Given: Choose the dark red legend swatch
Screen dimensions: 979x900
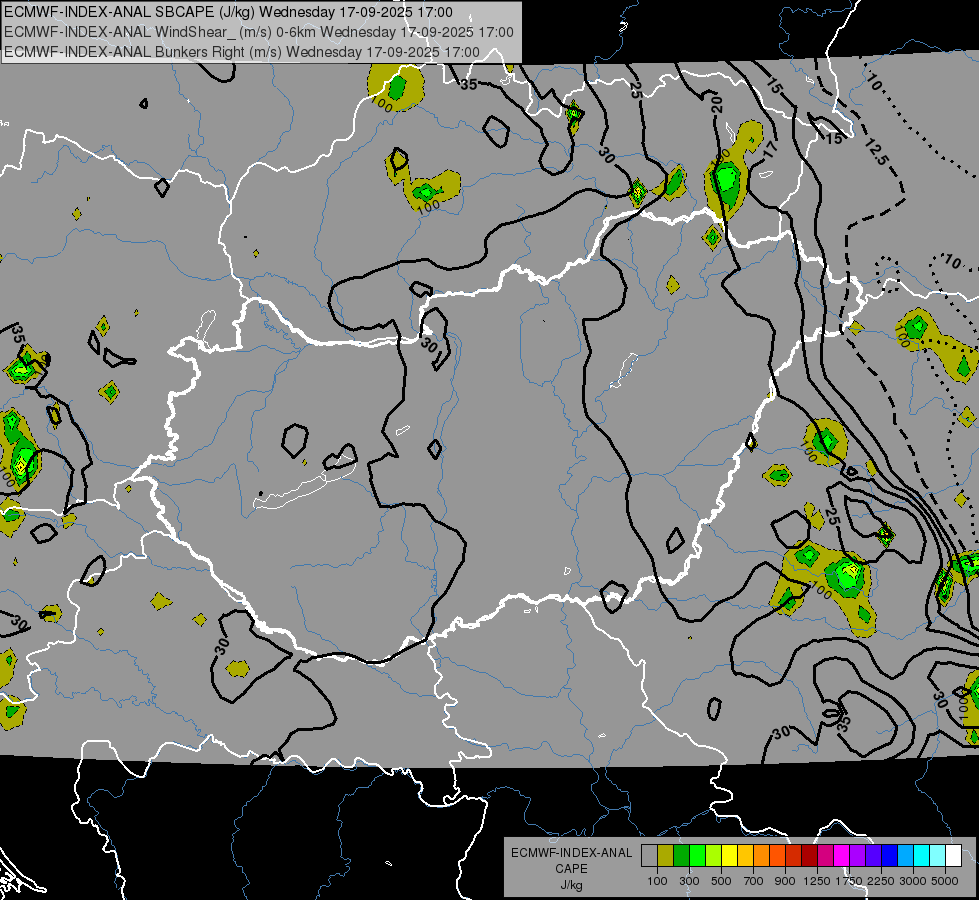Looking at the screenshot, I should point(809,855).
